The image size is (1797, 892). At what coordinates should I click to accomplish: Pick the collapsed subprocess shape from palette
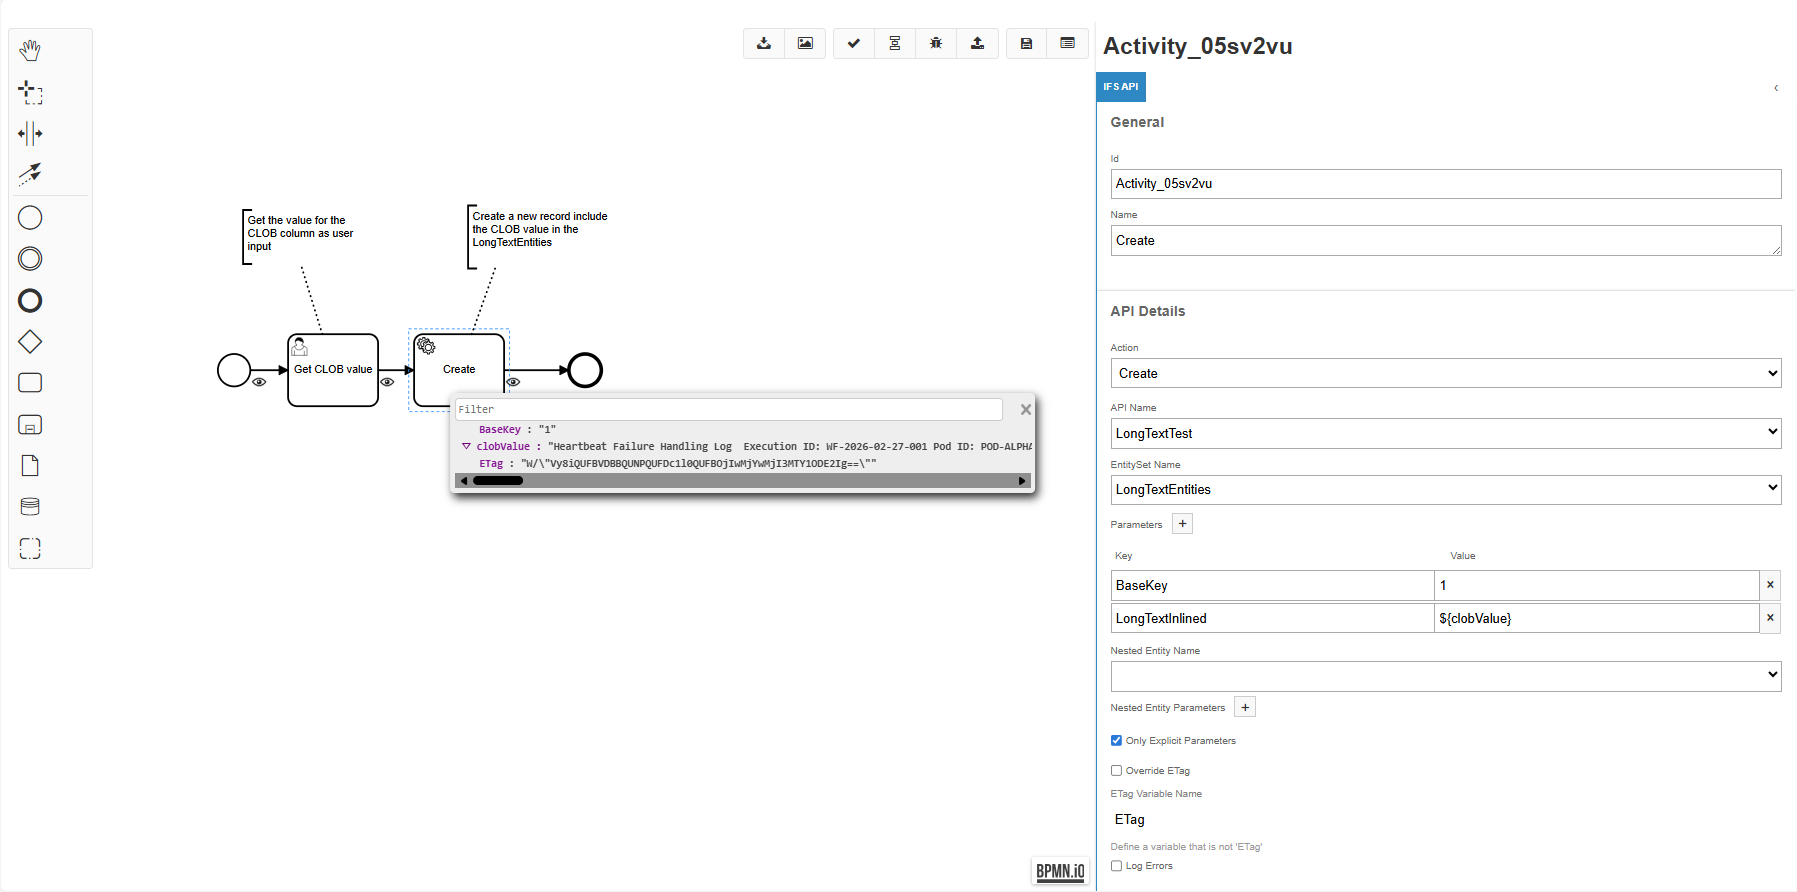click(x=30, y=425)
